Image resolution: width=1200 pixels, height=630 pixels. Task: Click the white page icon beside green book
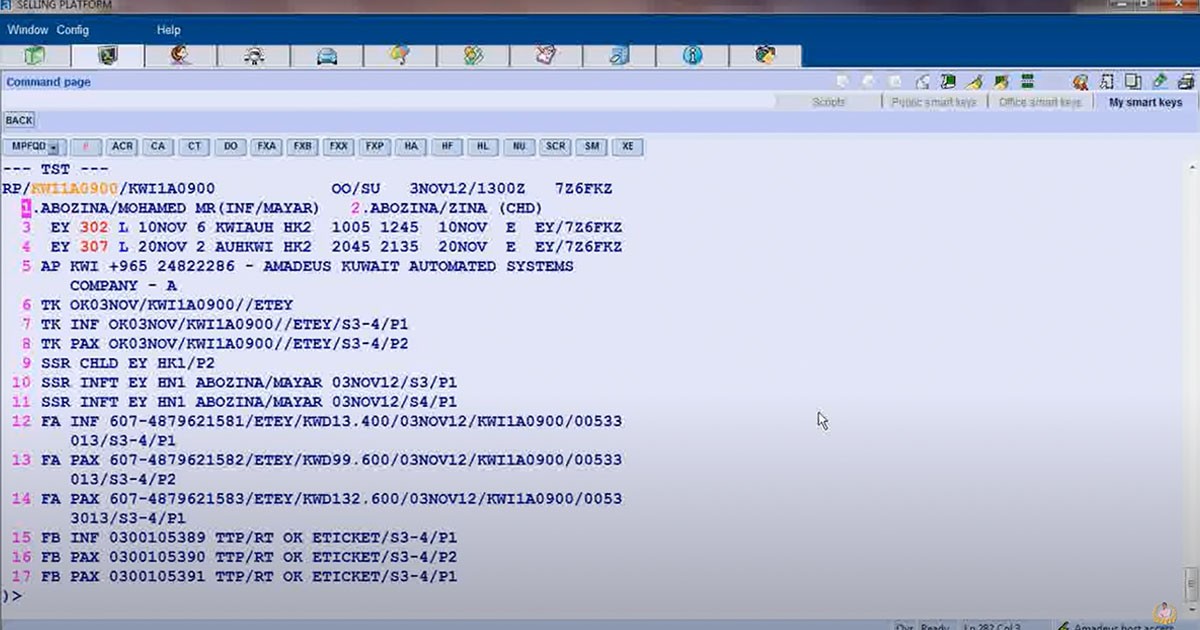coord(923,82)
